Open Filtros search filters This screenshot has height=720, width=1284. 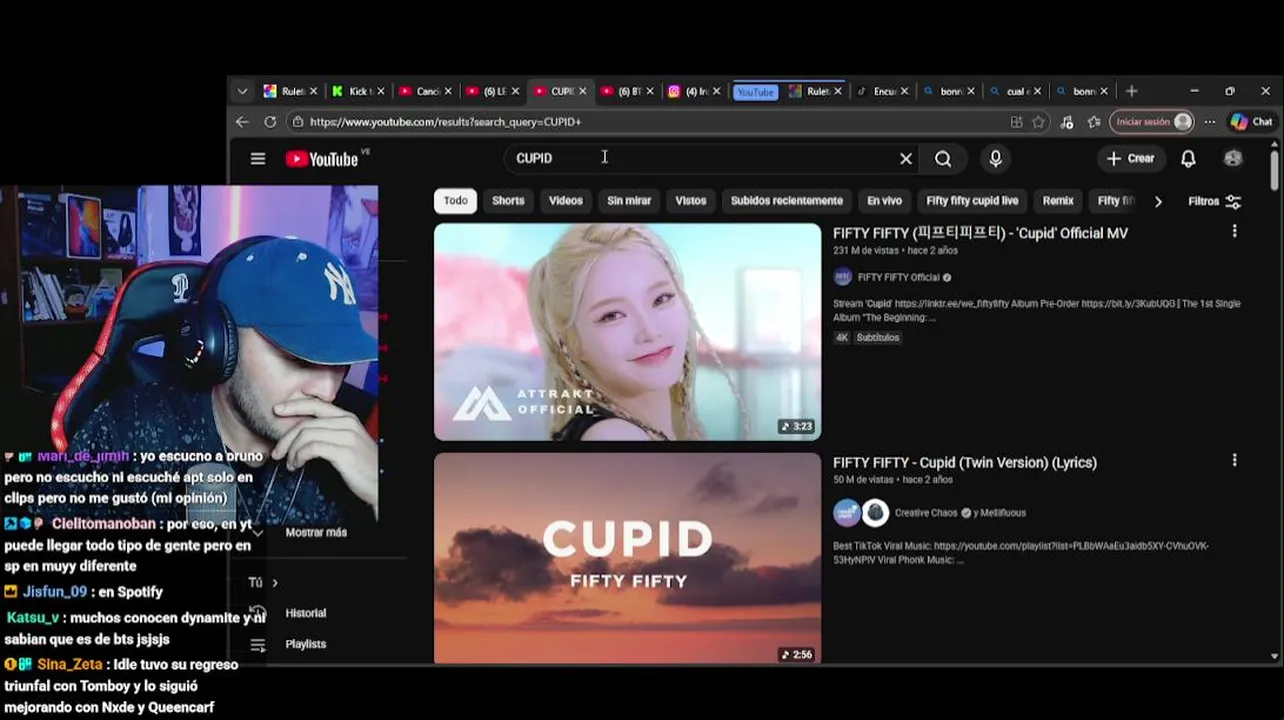pos(1214,201)
